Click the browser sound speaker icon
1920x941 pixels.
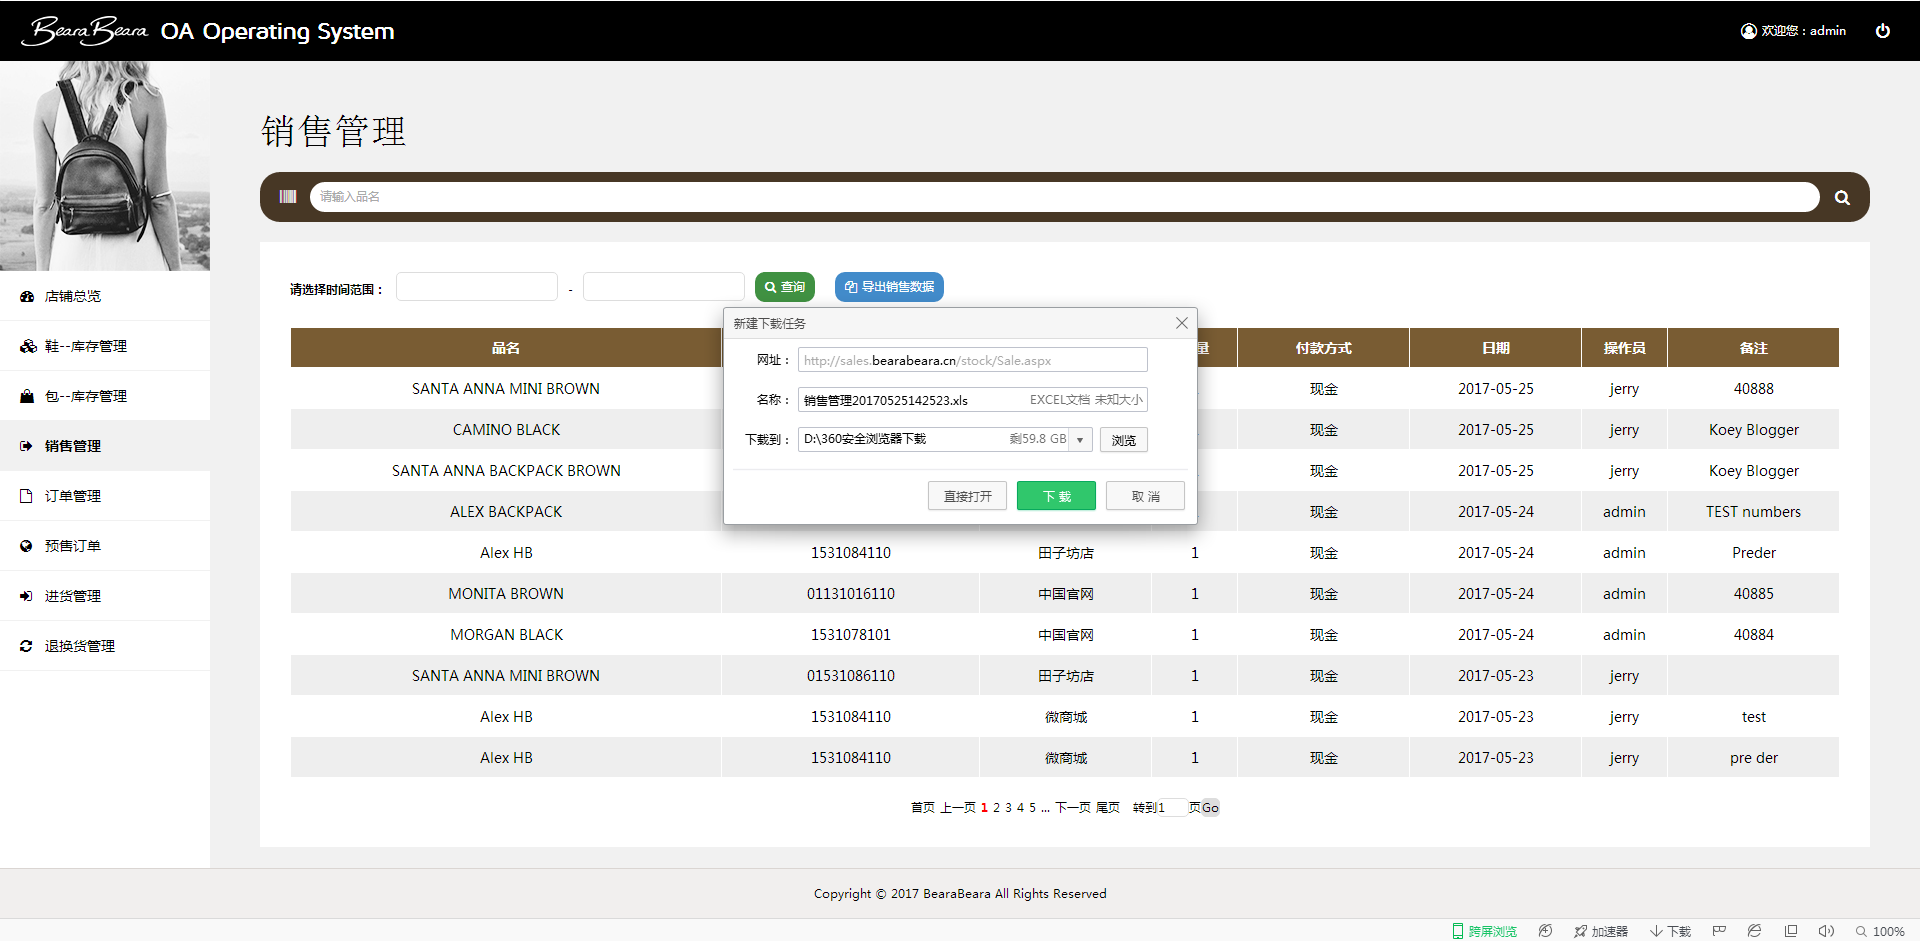coord(1825,931)
